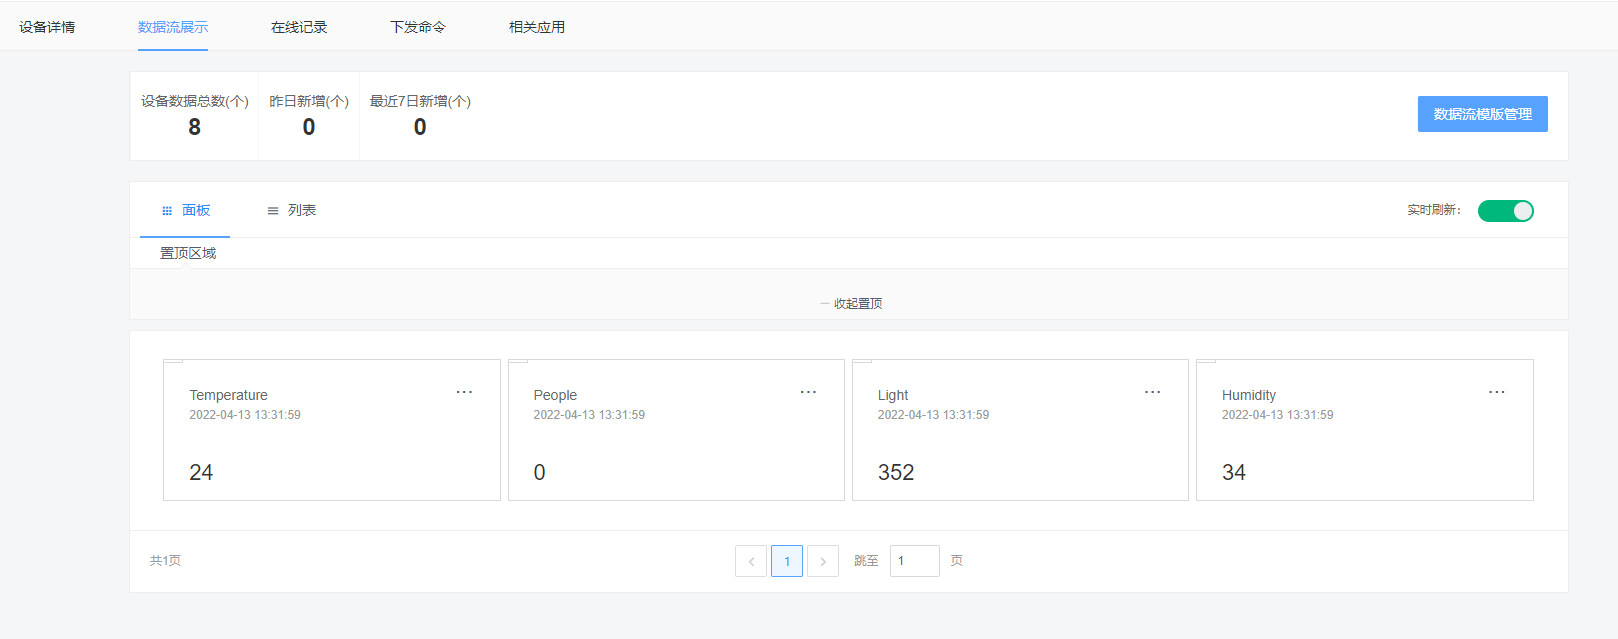Switch to the 在线记录 tab
Image resolution: width=1618 pixels, height=639 pixels.
point(299,27)
